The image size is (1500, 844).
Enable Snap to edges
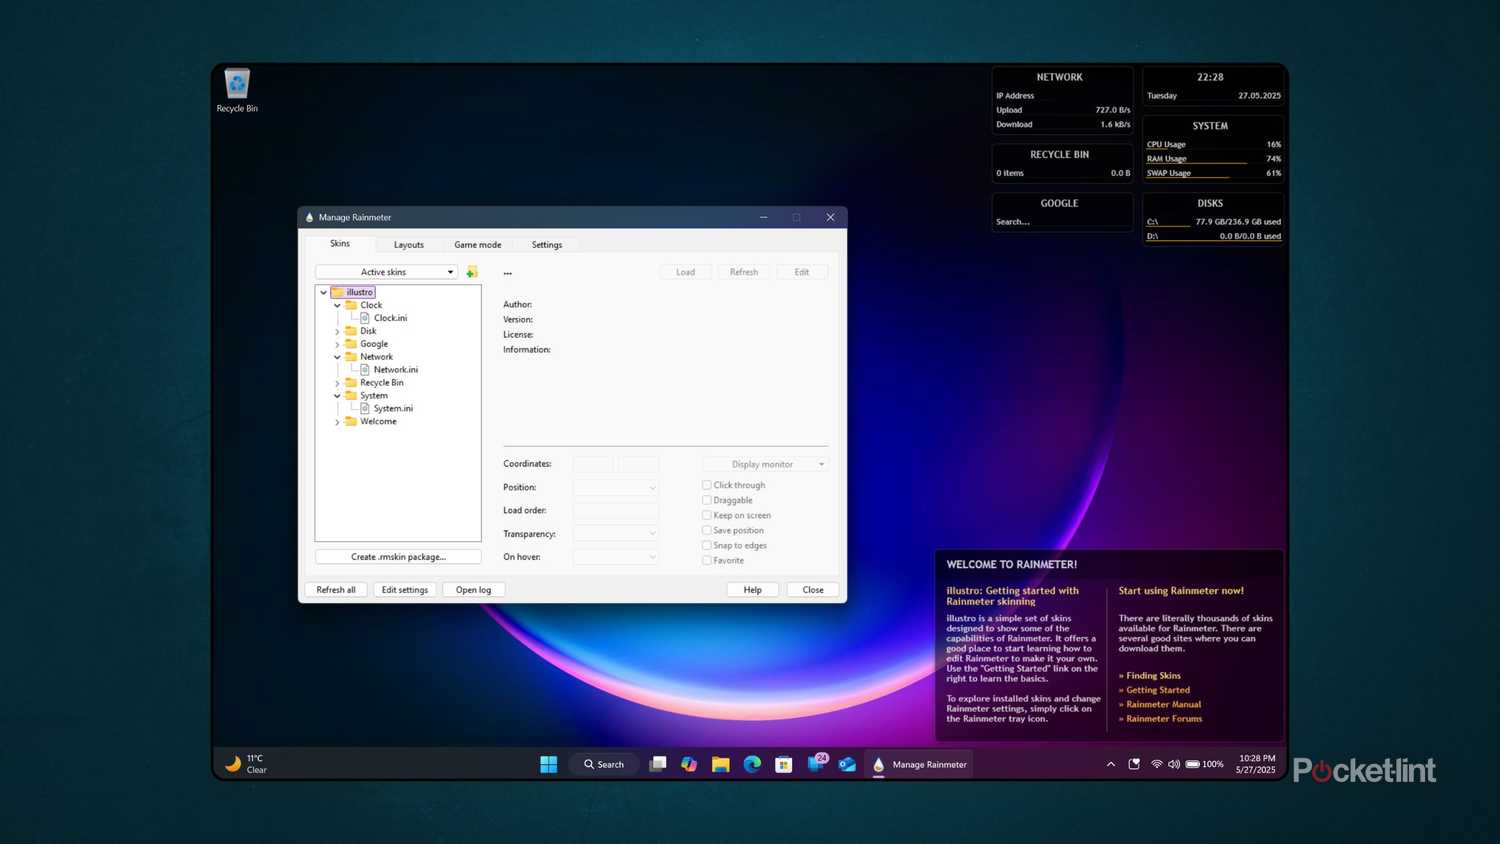707,545
